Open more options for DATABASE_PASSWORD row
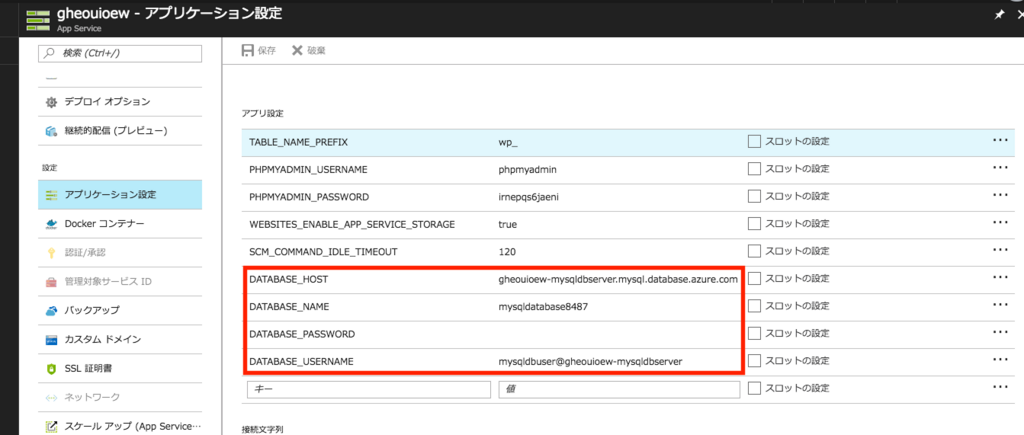The height and width of the screenshot is (435, 1024). pyautogui.click(x=1000, y=332)
